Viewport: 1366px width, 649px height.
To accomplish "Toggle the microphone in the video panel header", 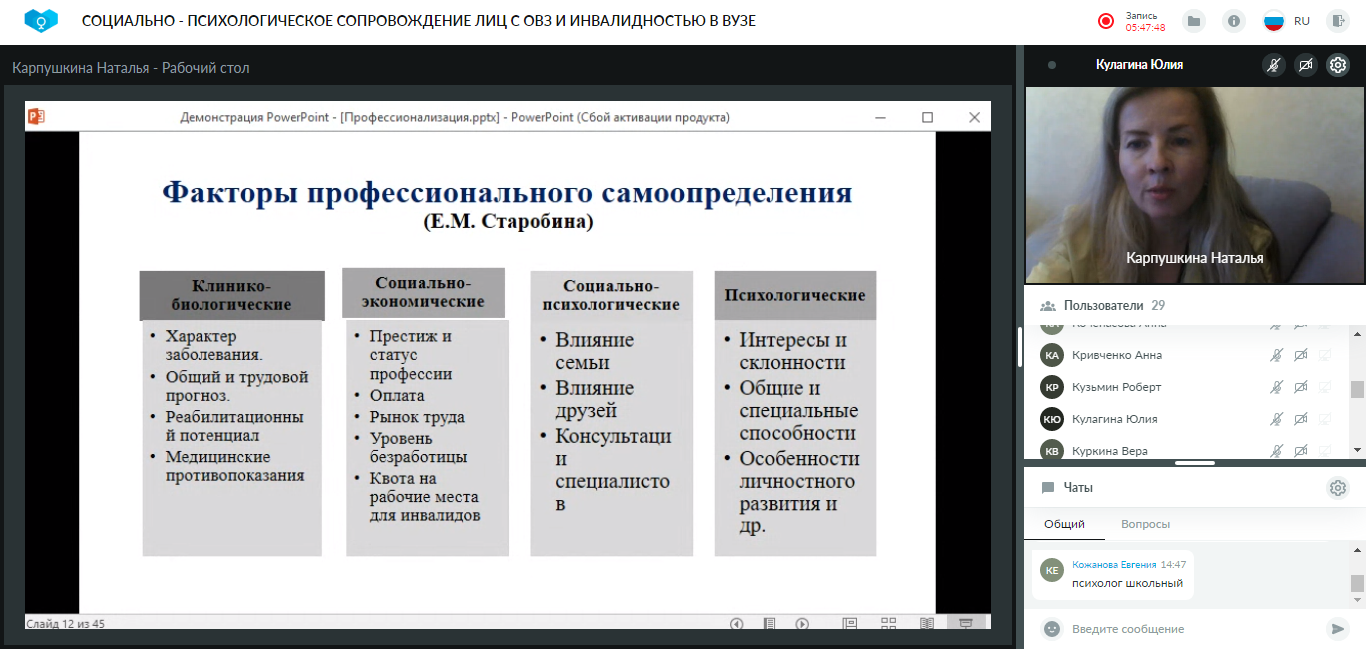I will click(1273, 65).
